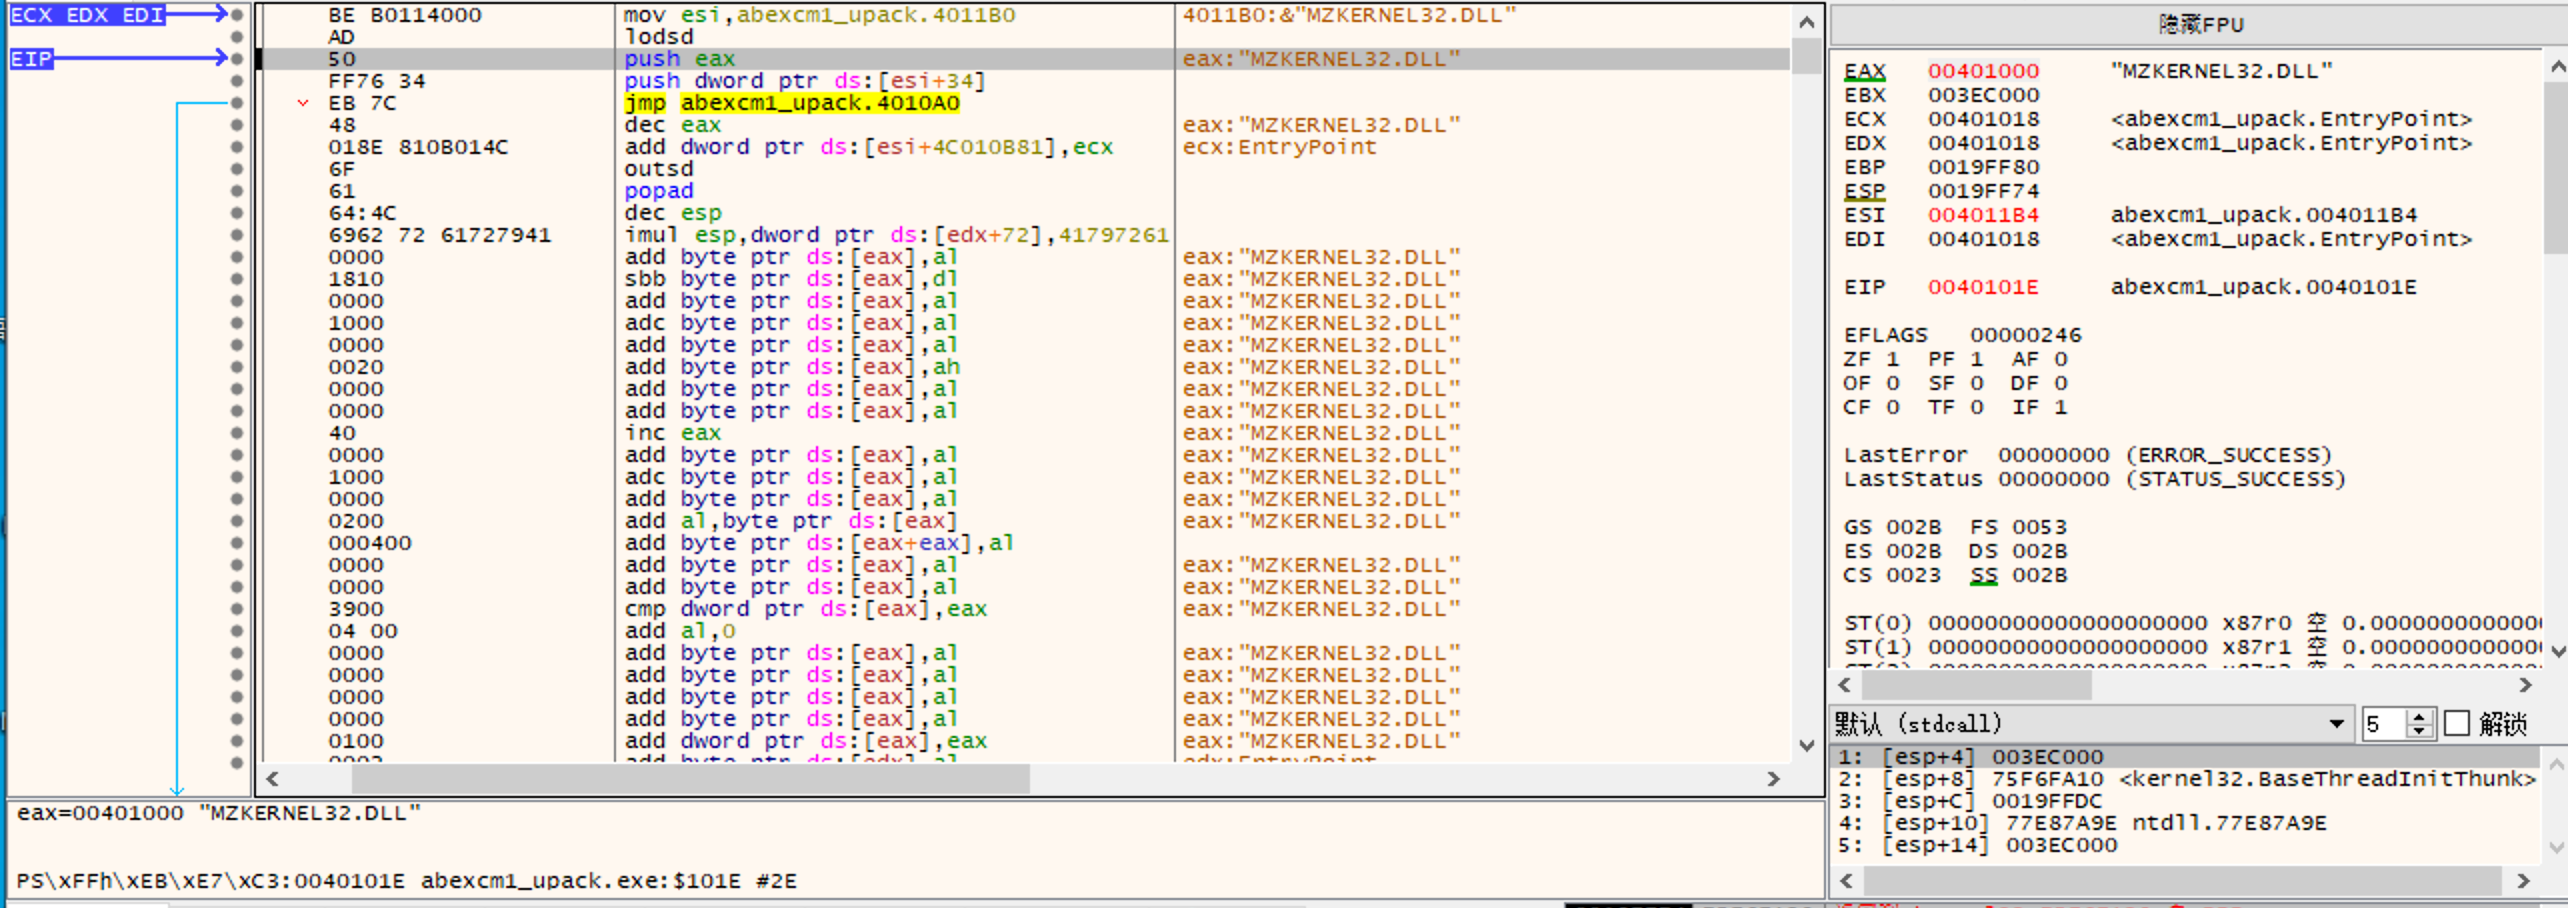Click the LastError 00000000 (ERROR_SUCCESS) entry
Screen dimensions: 2568x908
pyautogui.click(x=2088, y=455)
